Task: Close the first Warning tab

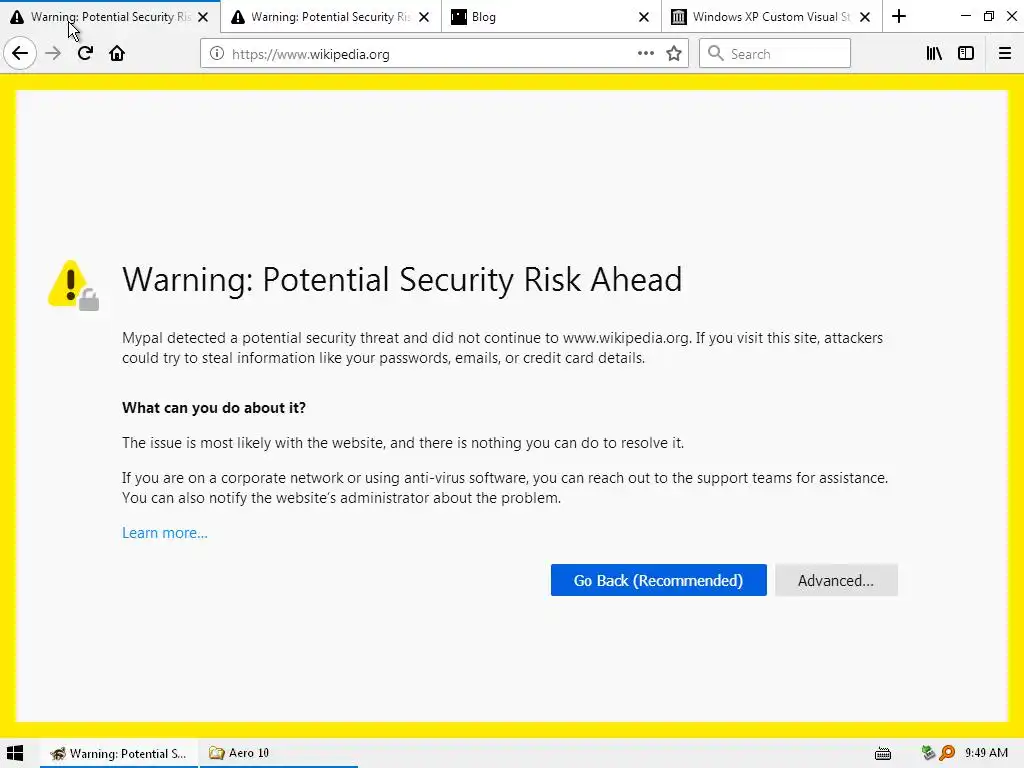Action: pyautogui.click(x=203, y=17)
